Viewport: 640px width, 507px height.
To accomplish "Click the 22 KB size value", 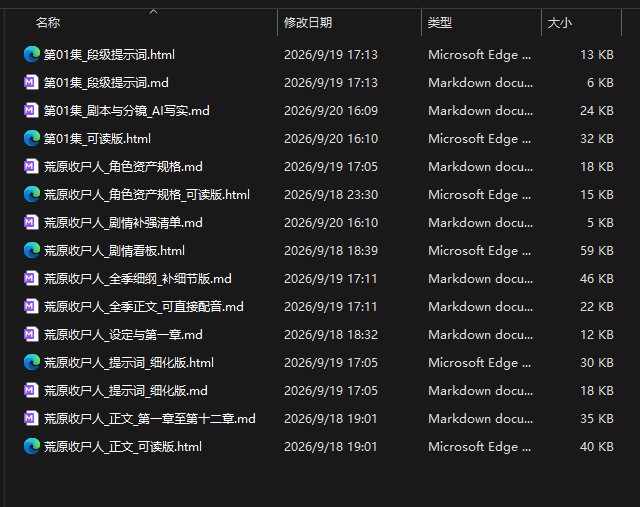I will [x=597, y=306].
